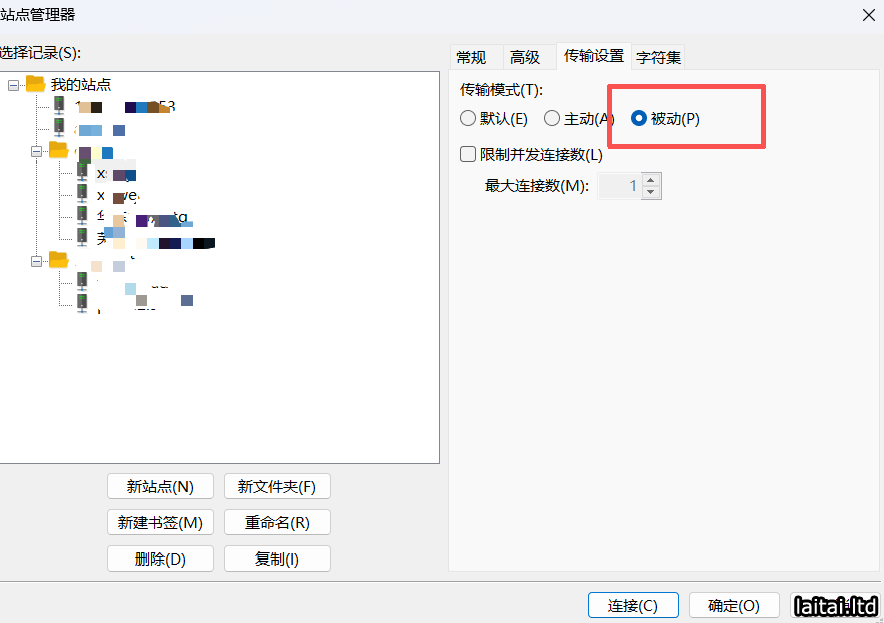Click the first subfolder's yellow folder icon
Image resolution: width=884 pixels, height=623 pixels.
click(59, 150)
